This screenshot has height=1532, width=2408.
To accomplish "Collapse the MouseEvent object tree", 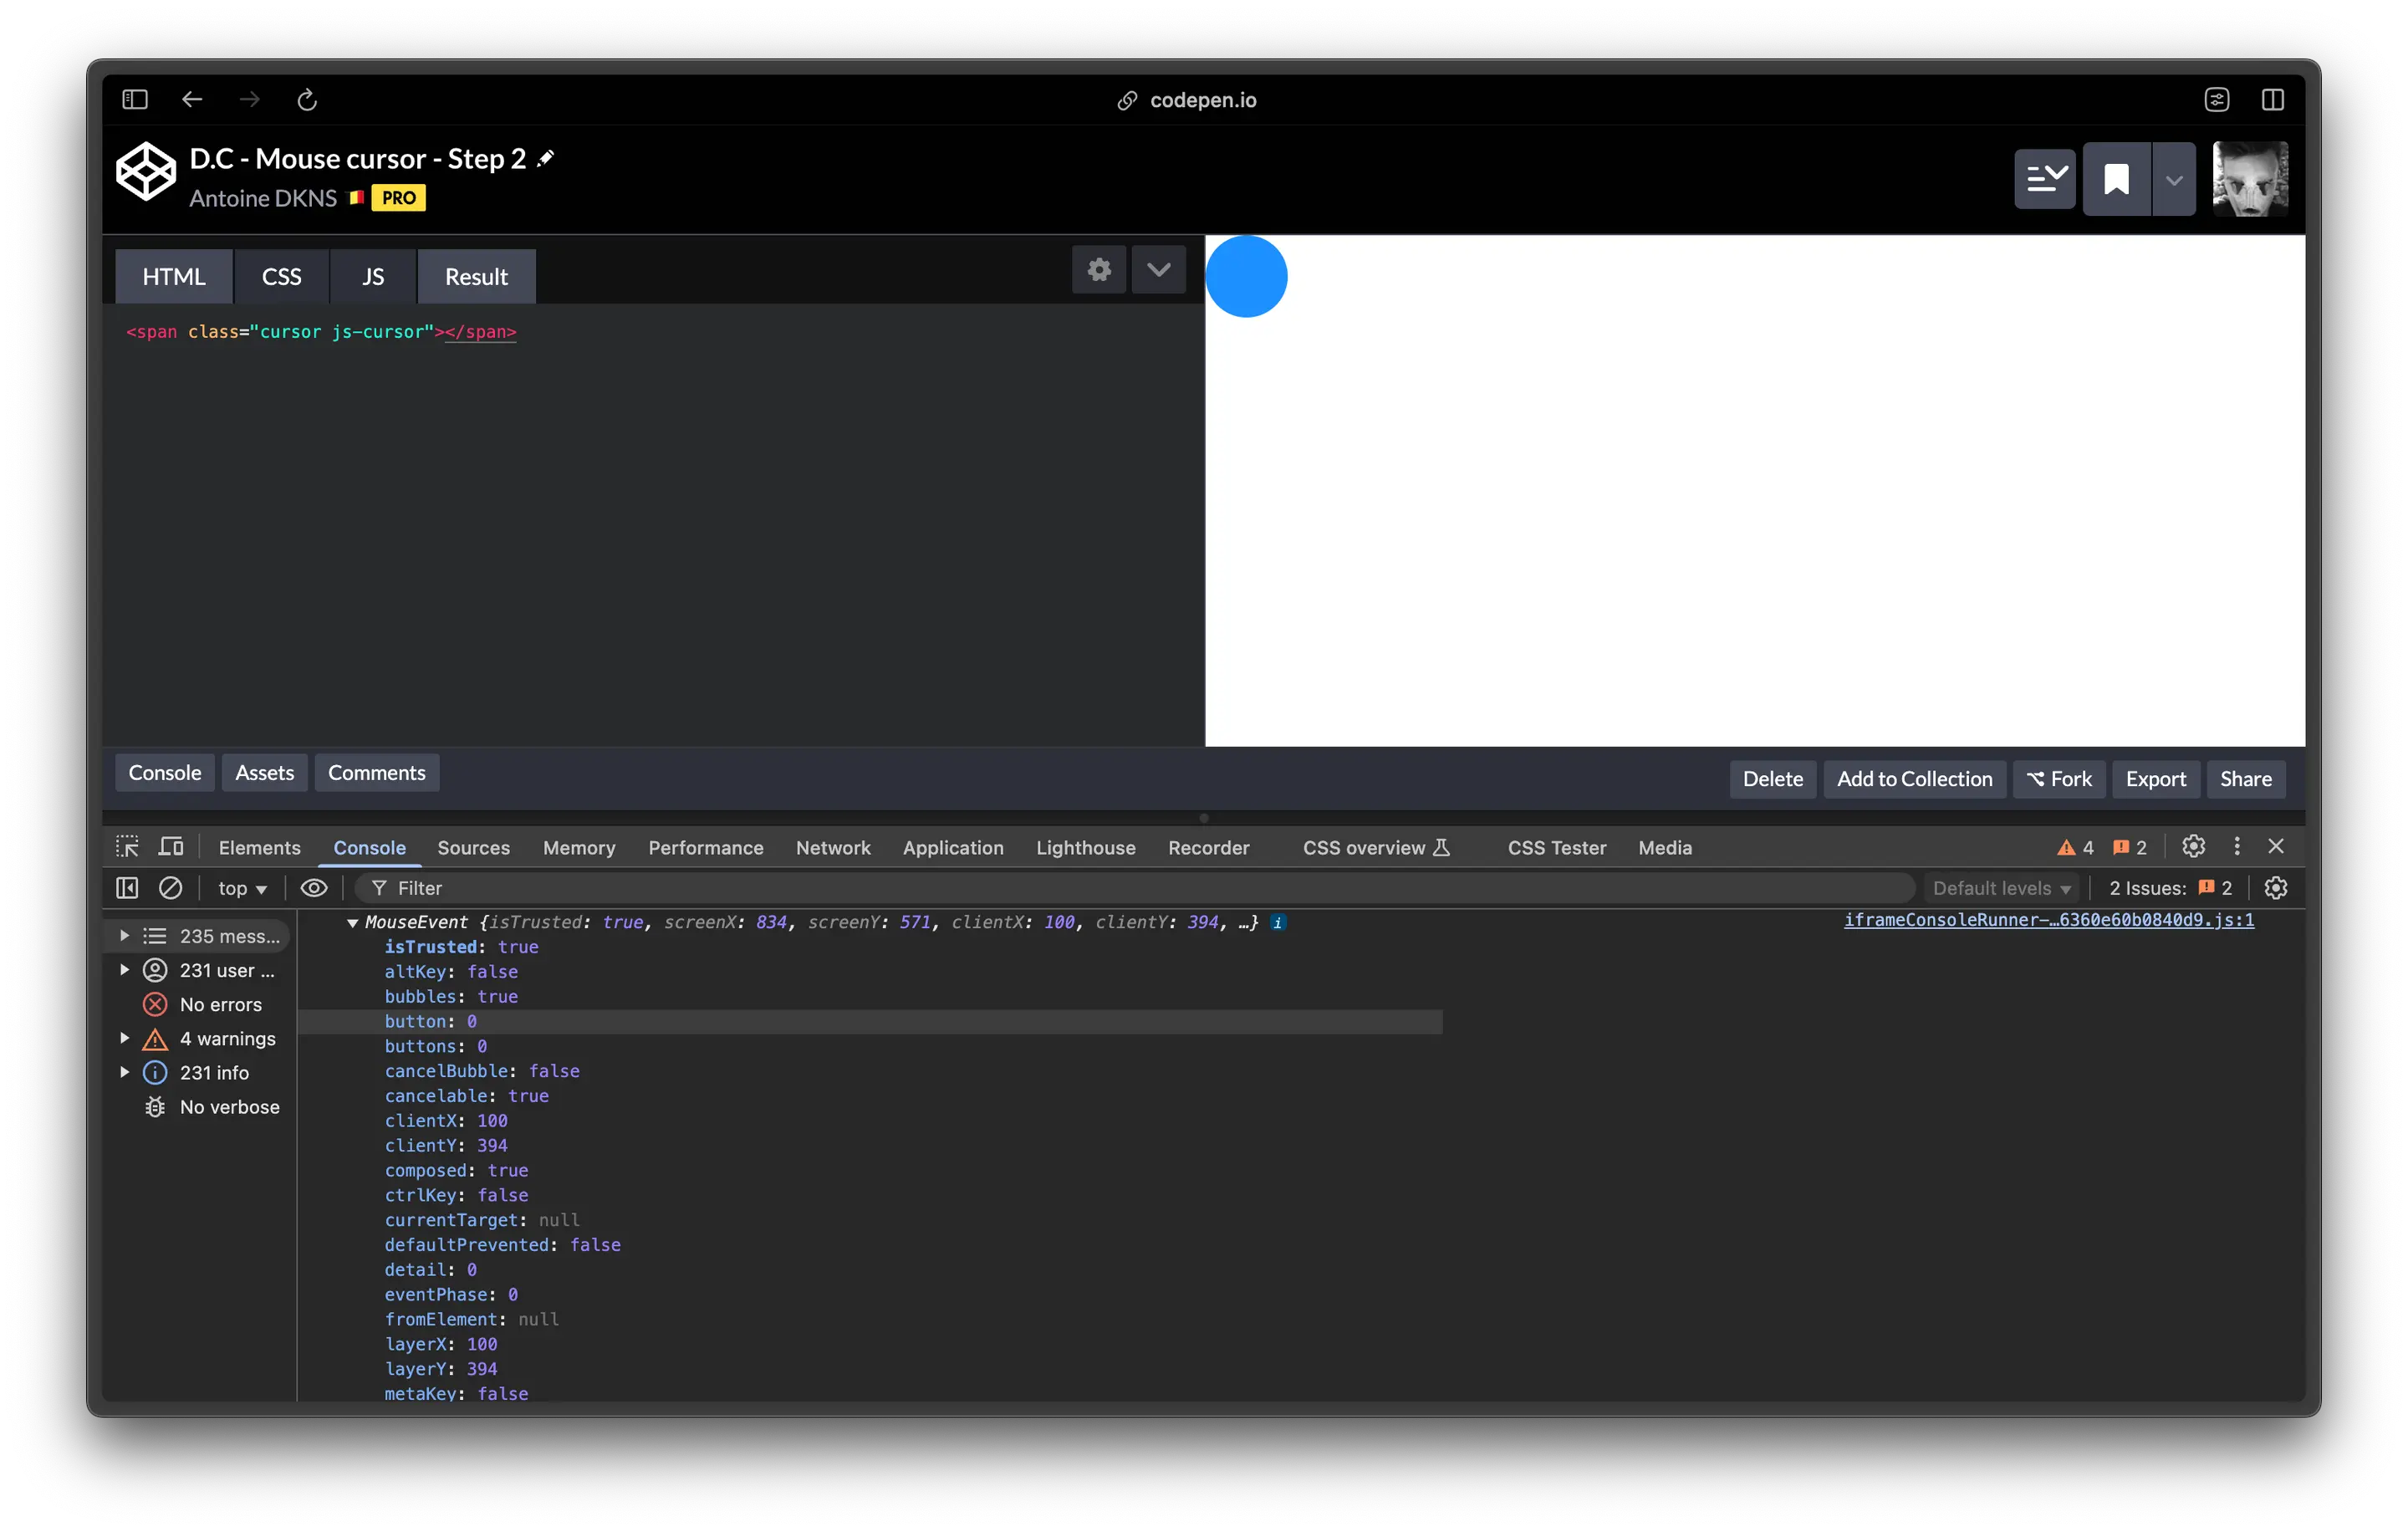I will (352, 923).
